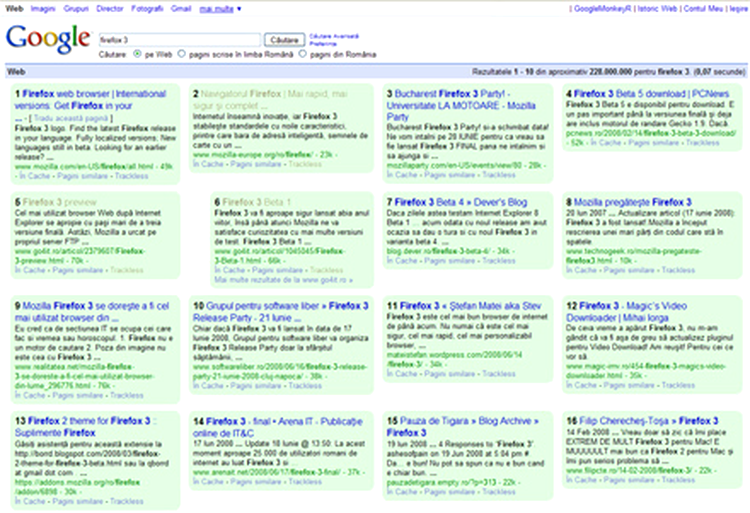The width and height of the screenshot is (750, 513).
Task: Open result 10 'Grupul pentru software liber'
Action: click(x=281, y=312)
